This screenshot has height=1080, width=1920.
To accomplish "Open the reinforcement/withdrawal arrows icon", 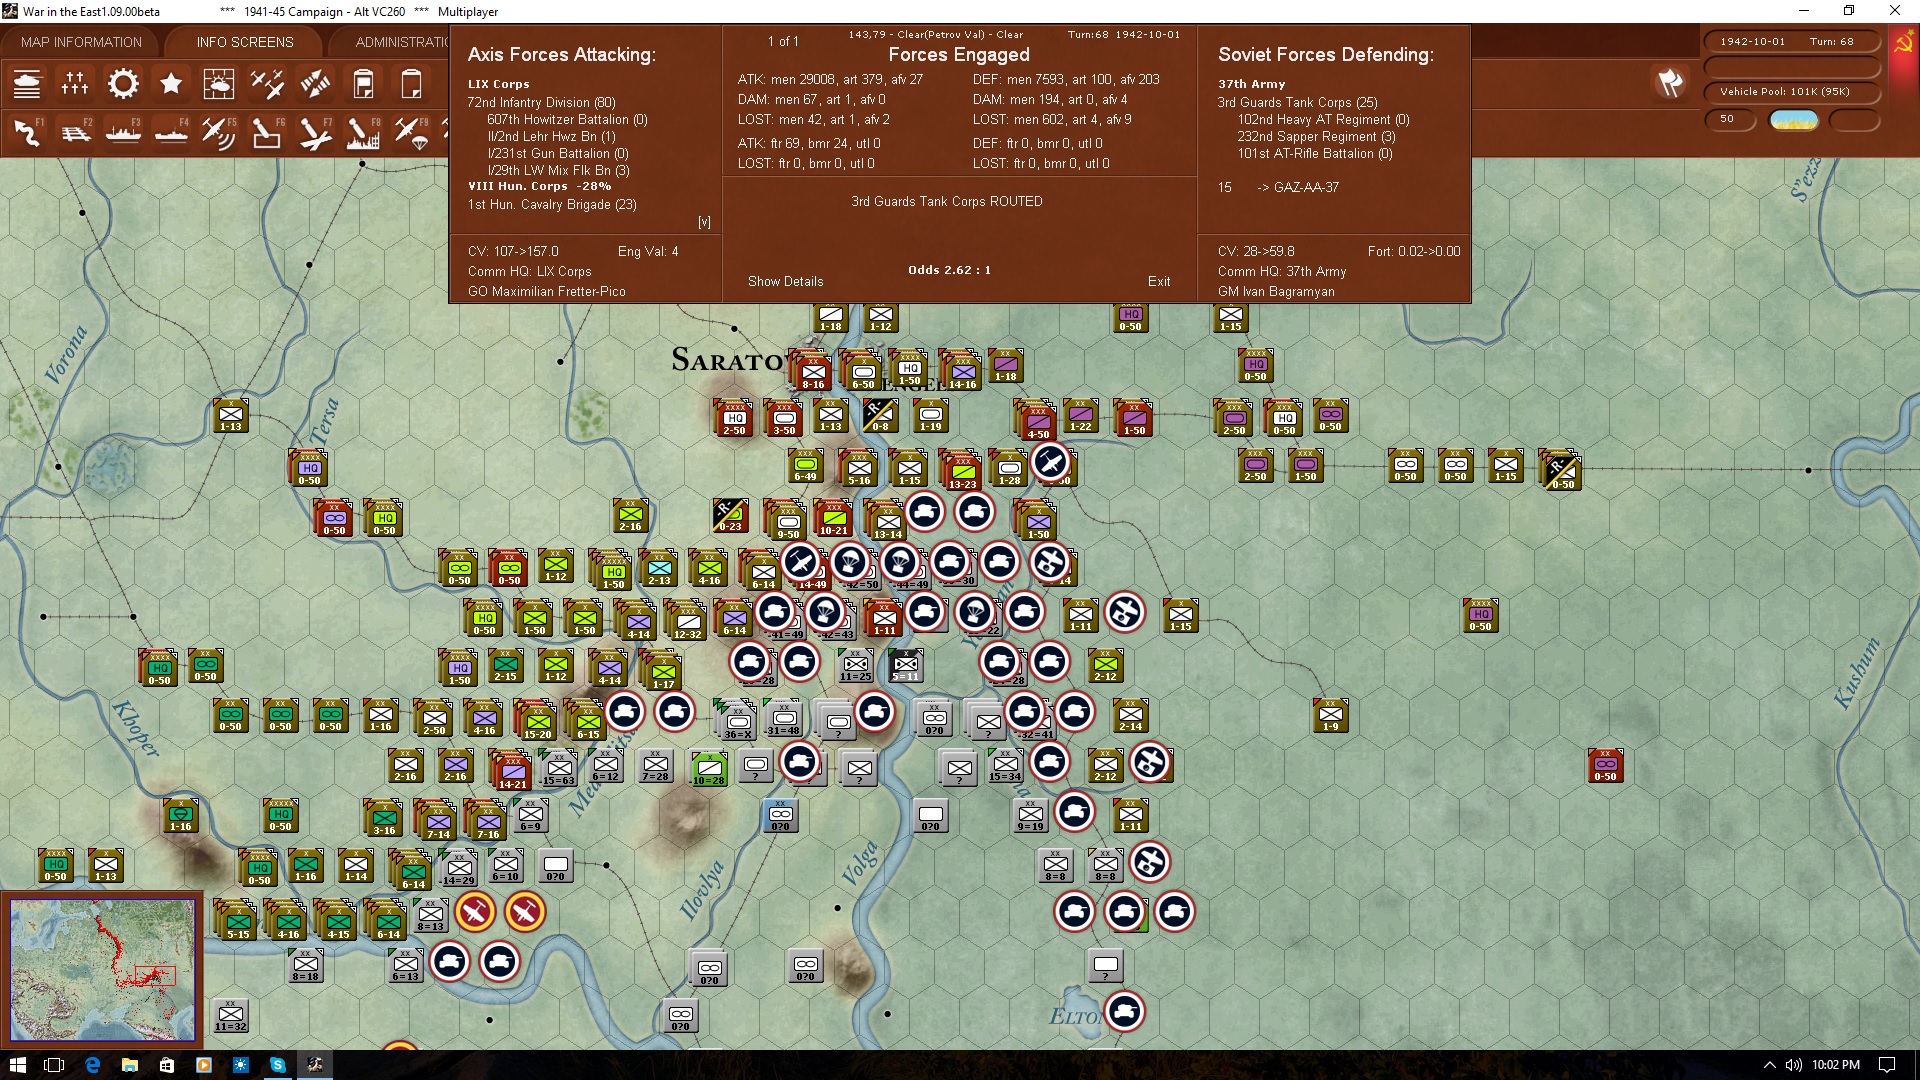I will click(x=315, y=84).
